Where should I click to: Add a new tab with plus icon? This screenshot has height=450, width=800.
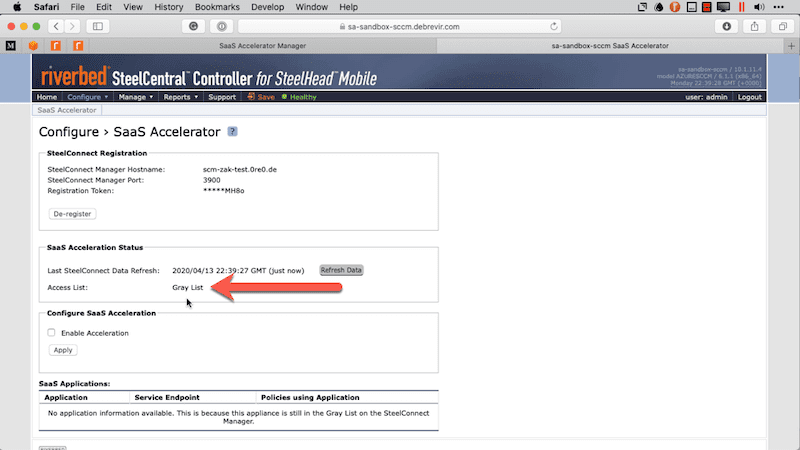click(x=791, y=46)
